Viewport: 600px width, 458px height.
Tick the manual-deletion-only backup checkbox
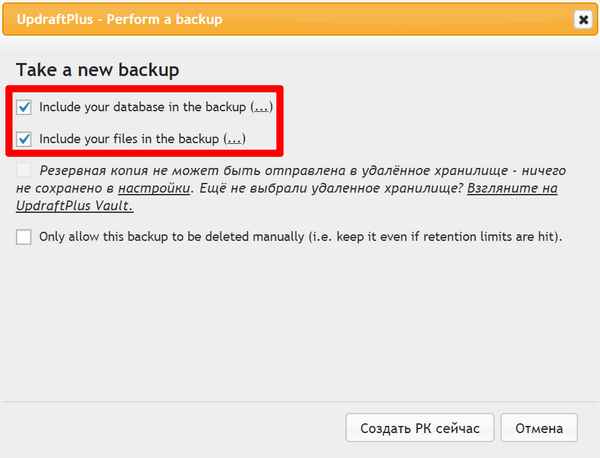[x=24, y=237]
